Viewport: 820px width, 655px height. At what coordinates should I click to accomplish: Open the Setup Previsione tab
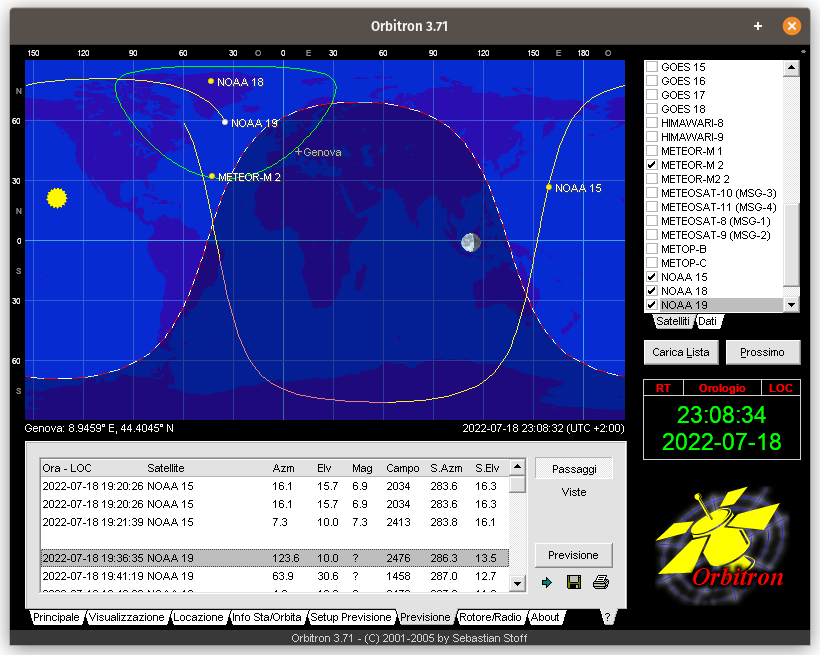pyautogui.click(x=351, y=617)
